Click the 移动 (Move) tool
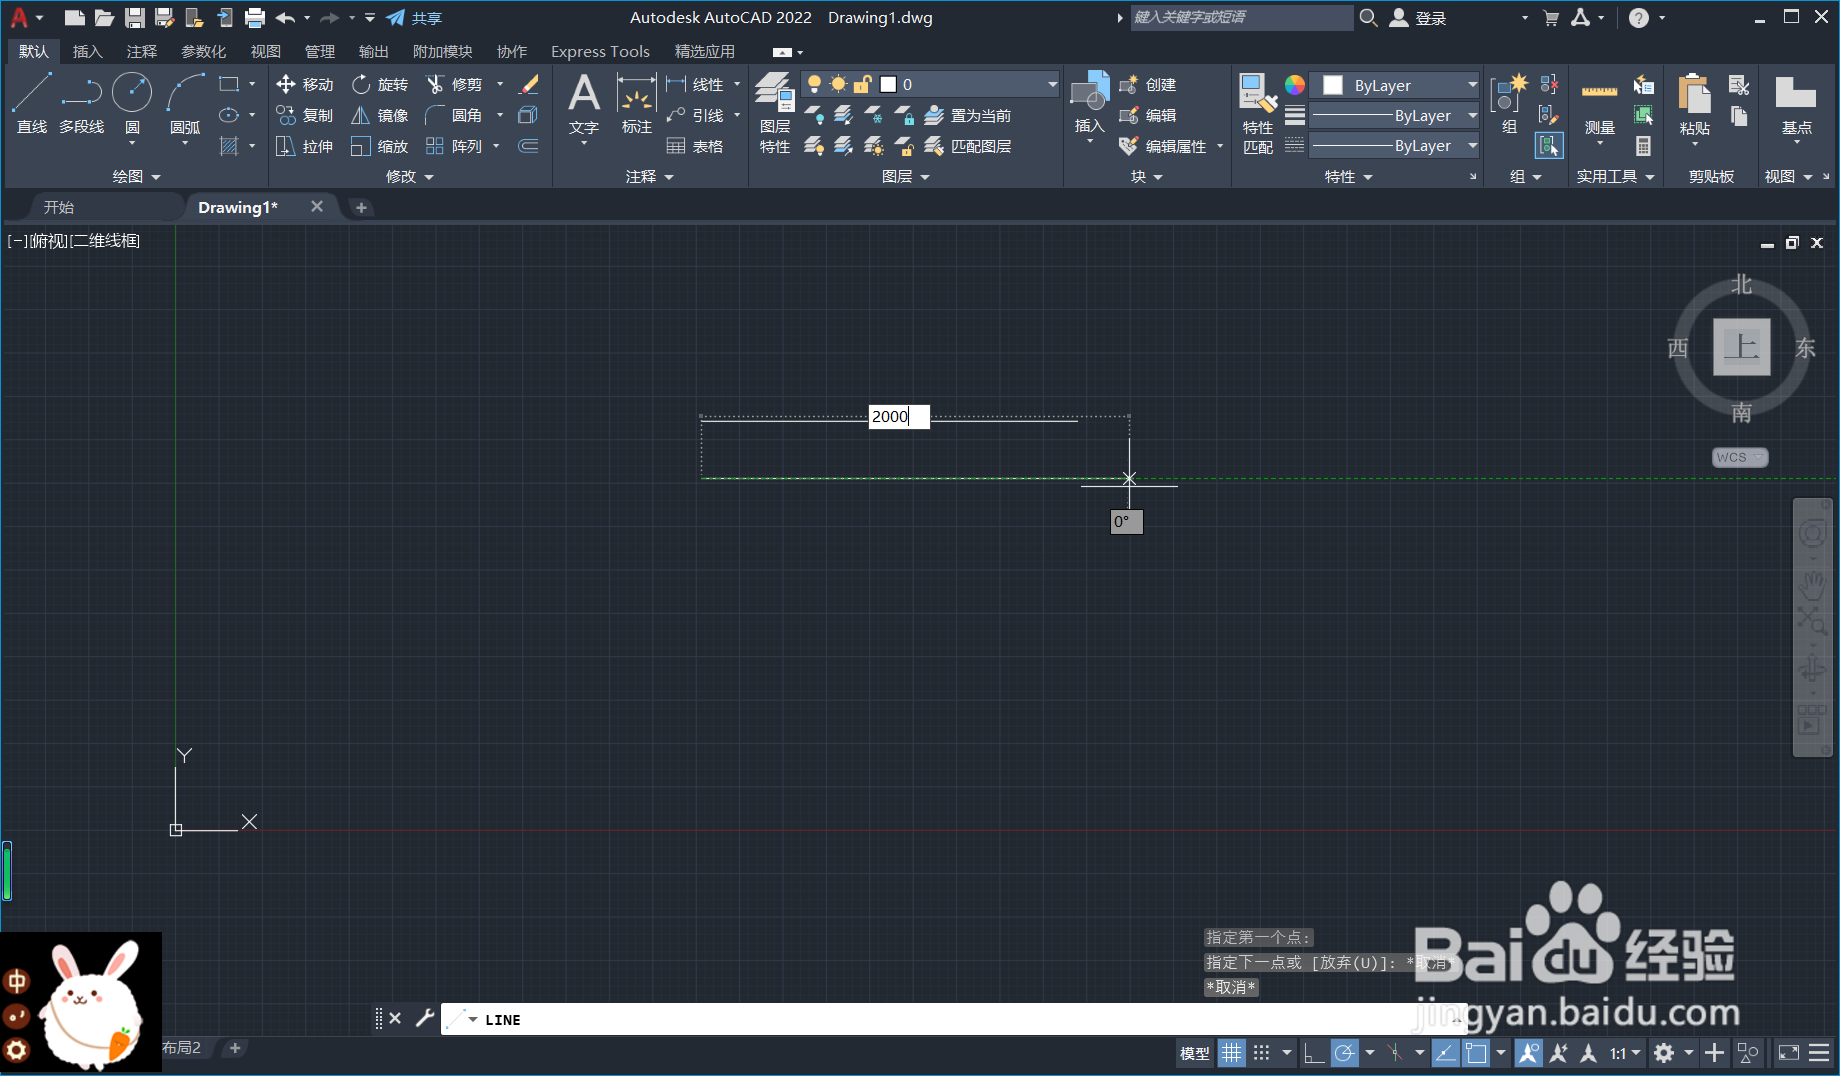Image resolution: width=1840 pixels, height=1076 pixels. (x=305, y=85)
